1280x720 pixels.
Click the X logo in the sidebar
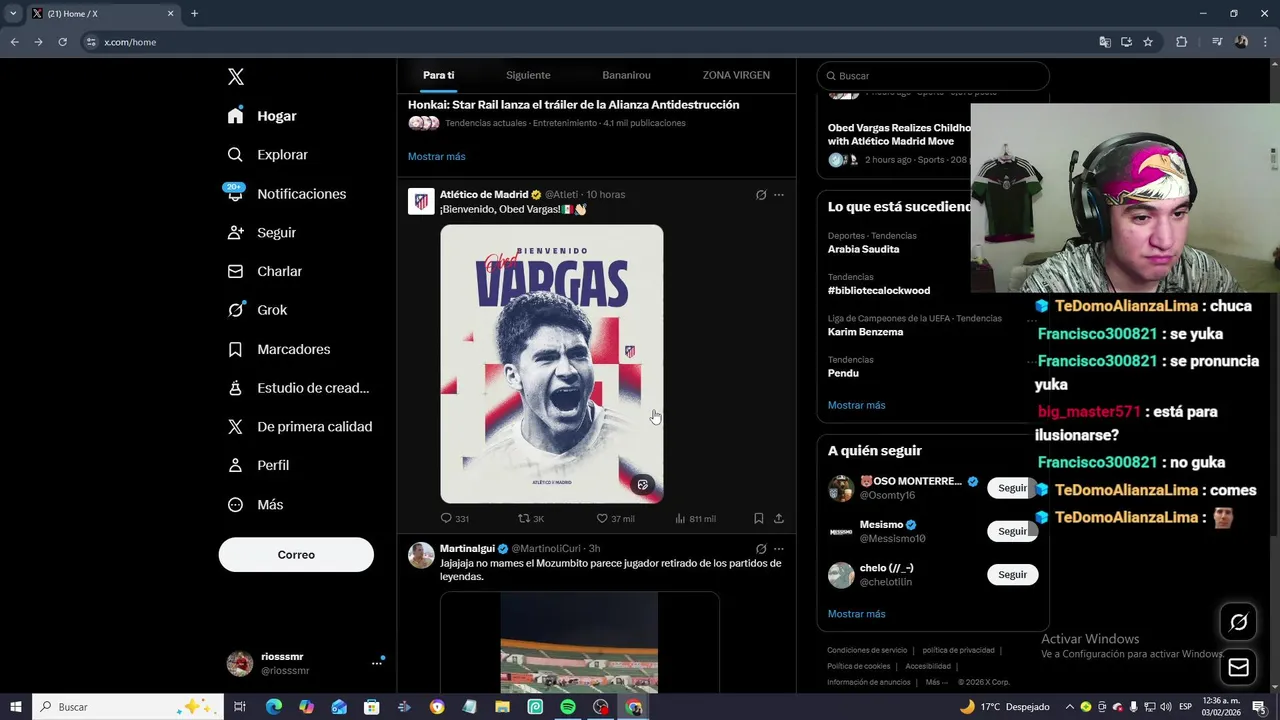pyautogui.click(x=235, y=77)
